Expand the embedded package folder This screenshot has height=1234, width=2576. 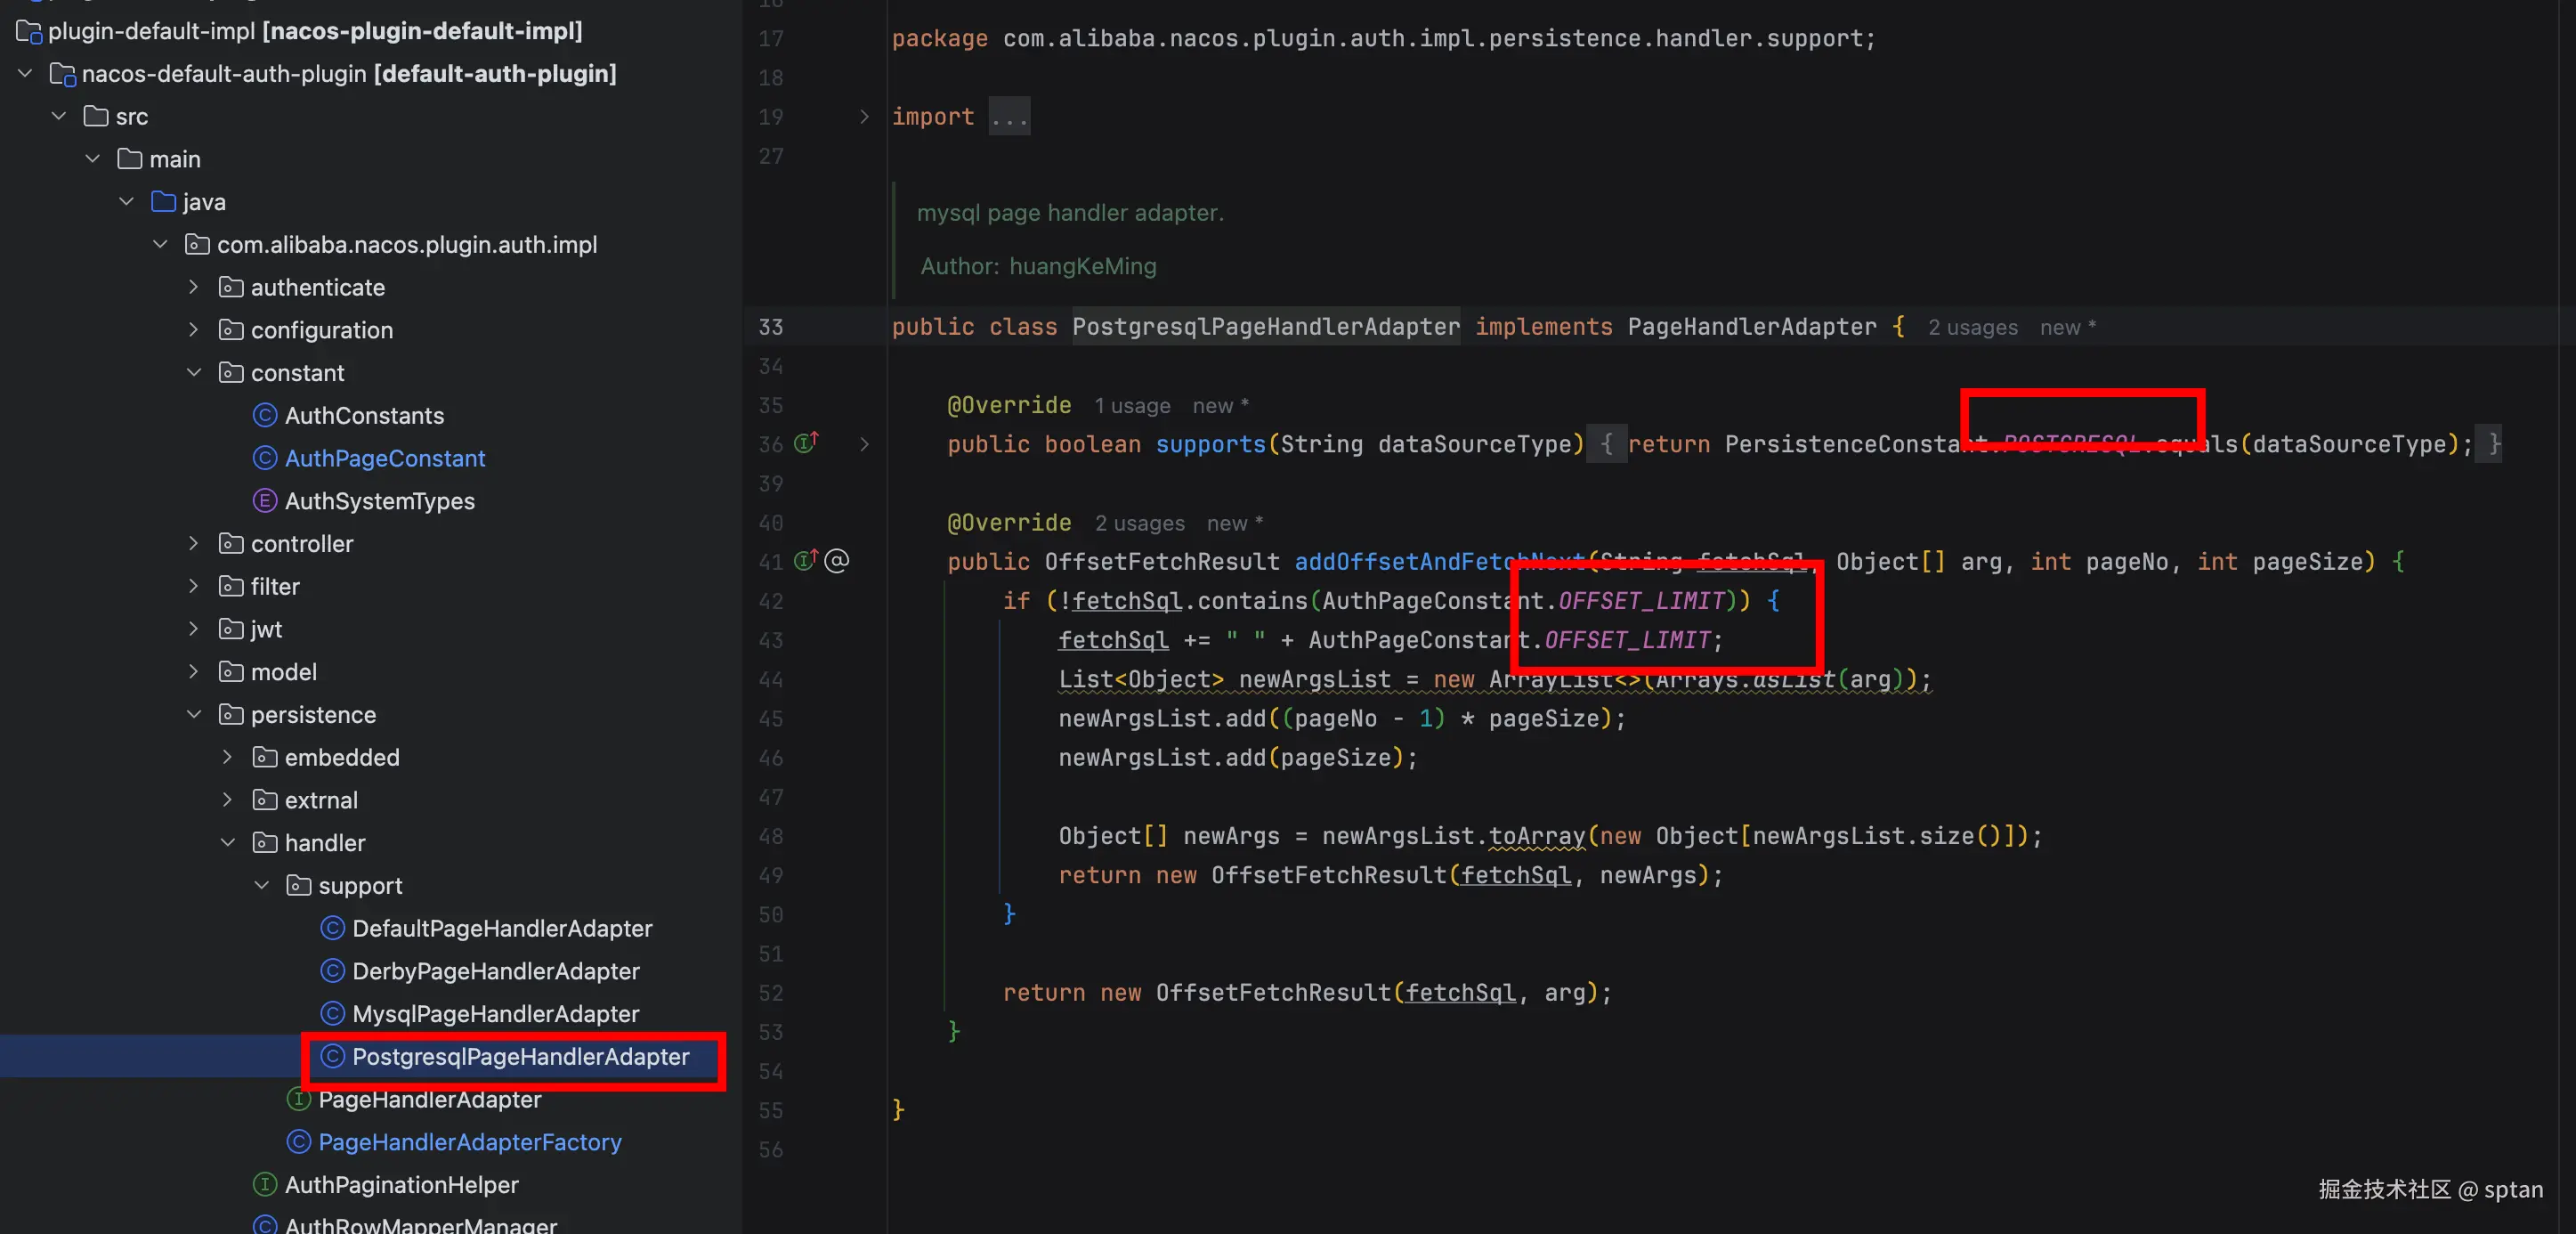click(x=227, y=757)
